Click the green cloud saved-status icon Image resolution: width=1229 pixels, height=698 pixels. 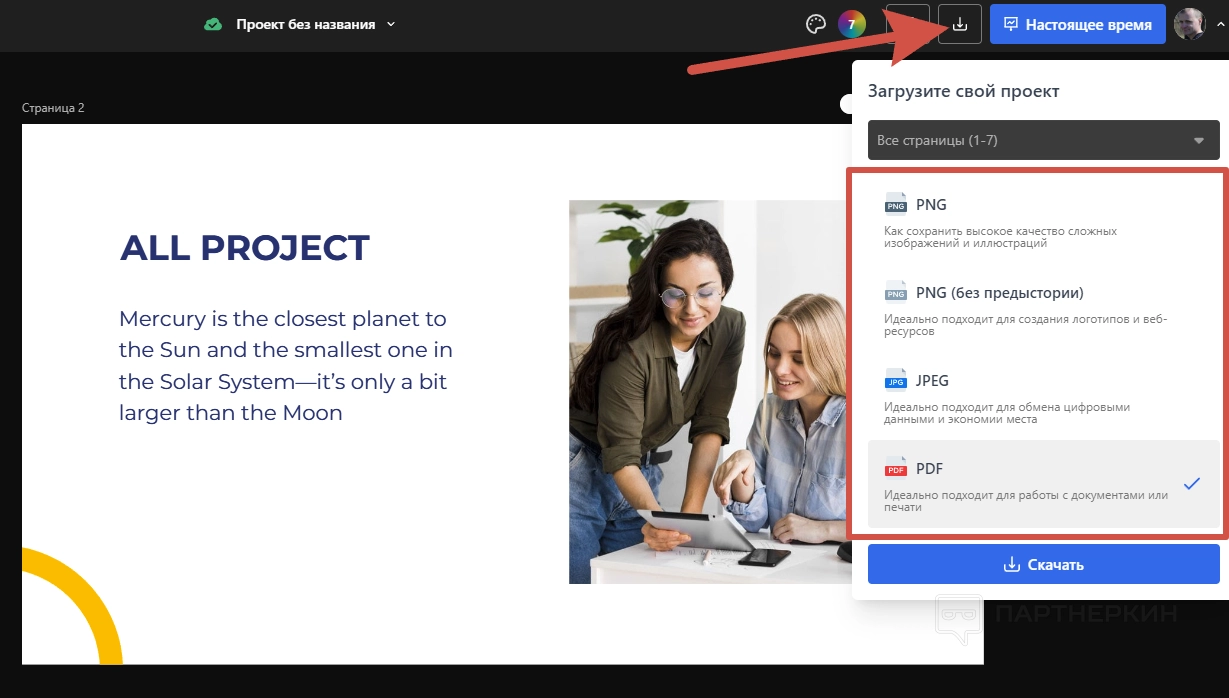[213, 25]
